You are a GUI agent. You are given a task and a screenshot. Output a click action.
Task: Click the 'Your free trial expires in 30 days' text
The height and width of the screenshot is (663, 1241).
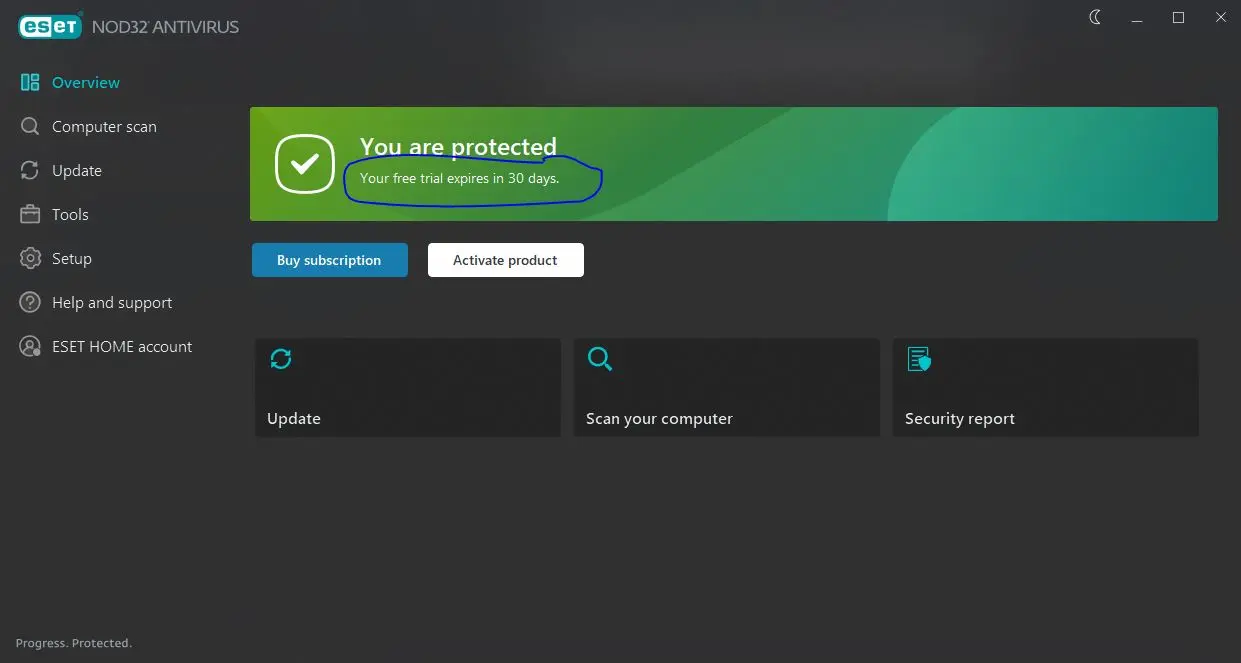pyautogui.click(x=459, y=179)
